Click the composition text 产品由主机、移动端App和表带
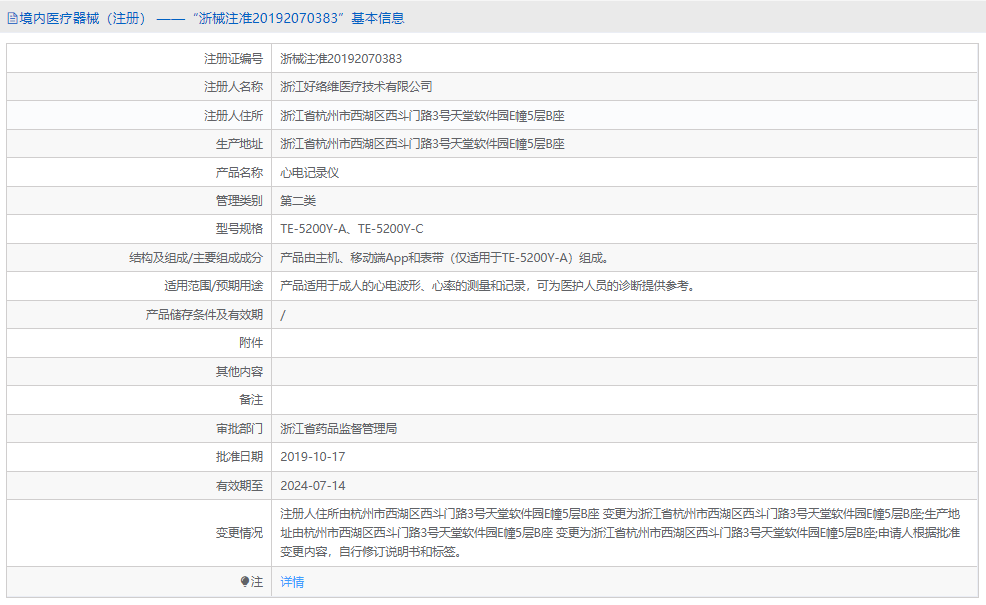Viewport: 986px width, 605px height. coord(362,258)
